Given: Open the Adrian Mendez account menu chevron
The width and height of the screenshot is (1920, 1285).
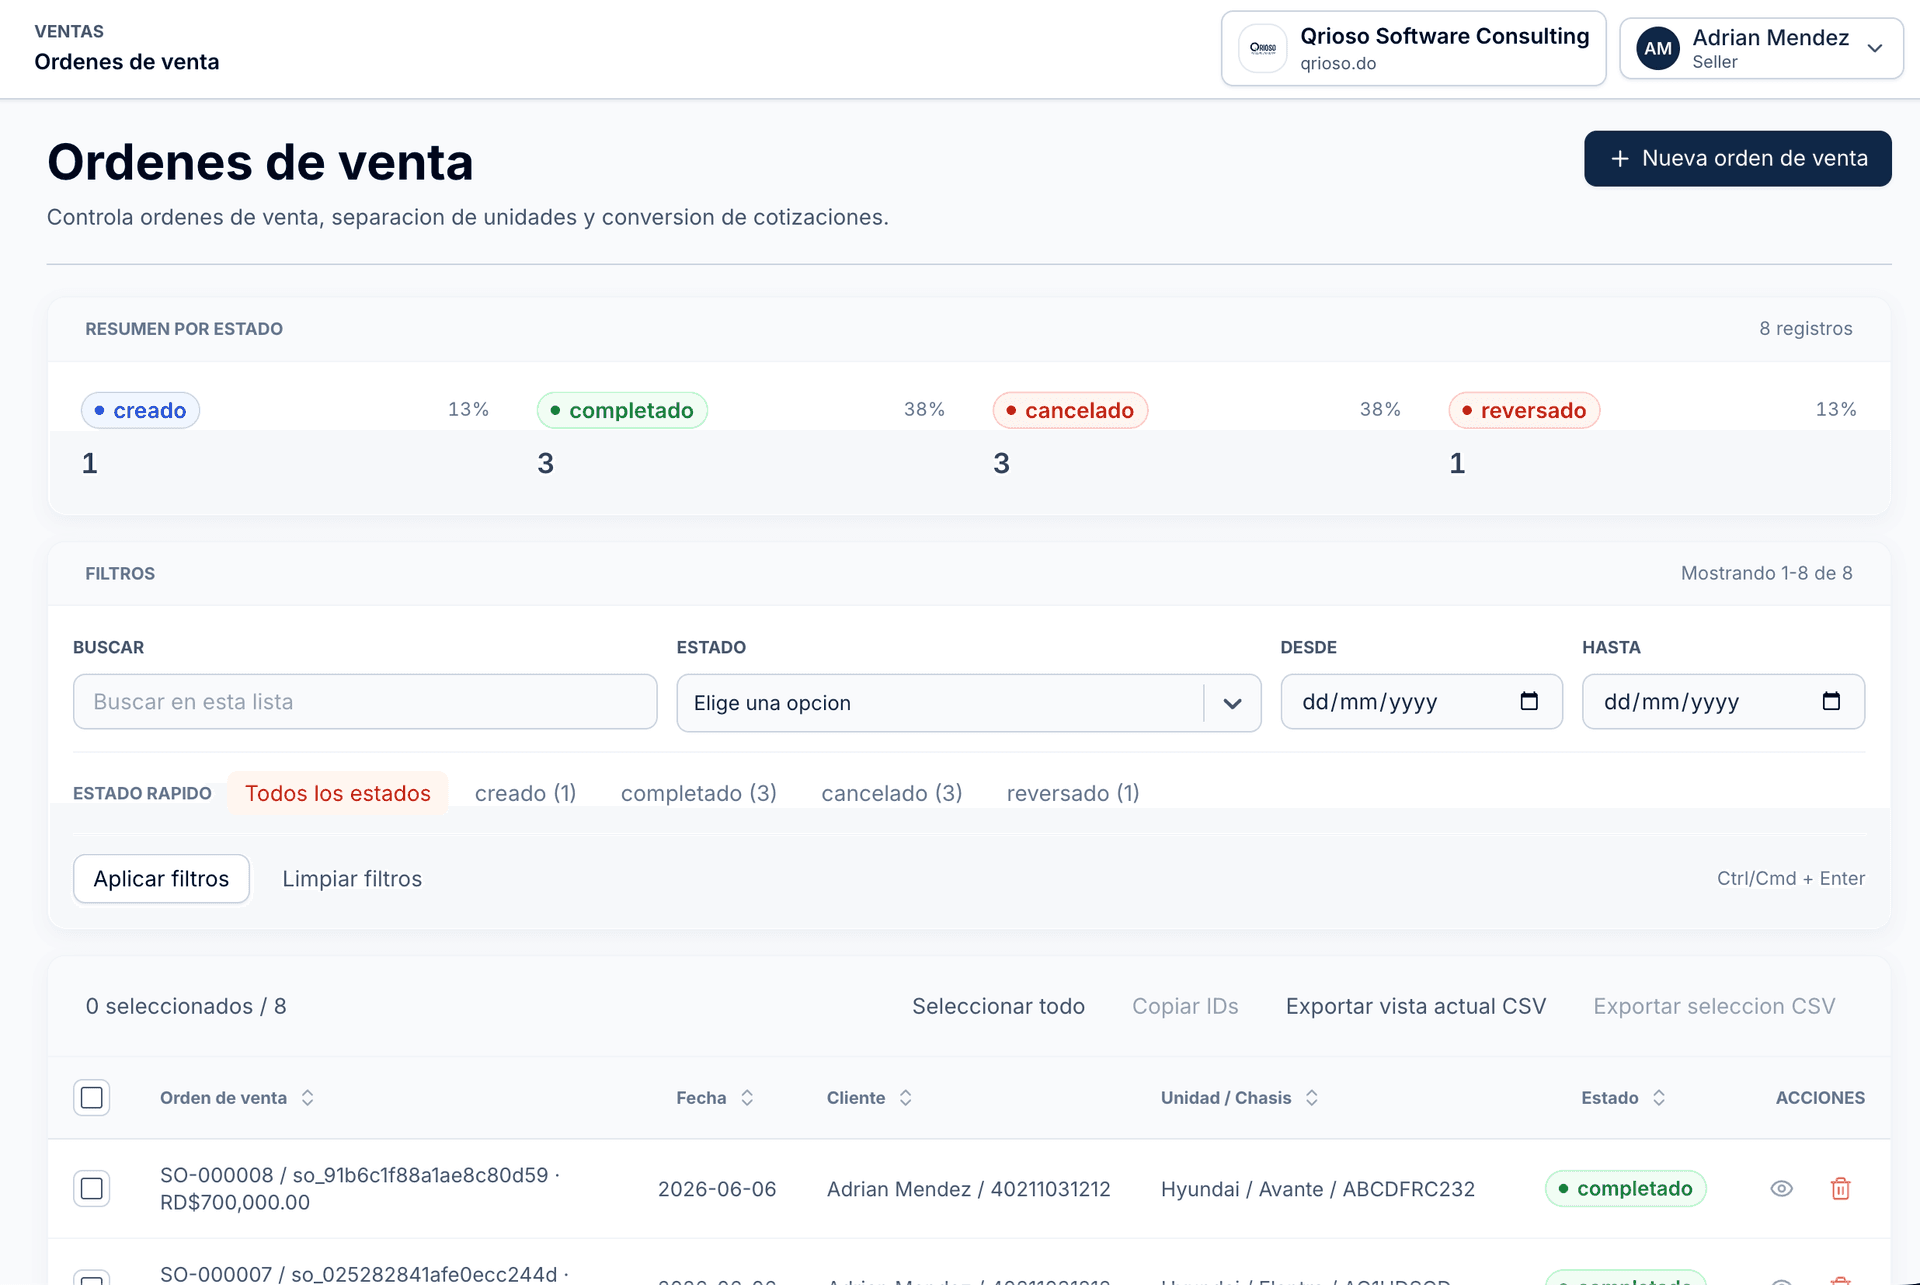Looking at the screenshot, I should tap(1875, 48).
